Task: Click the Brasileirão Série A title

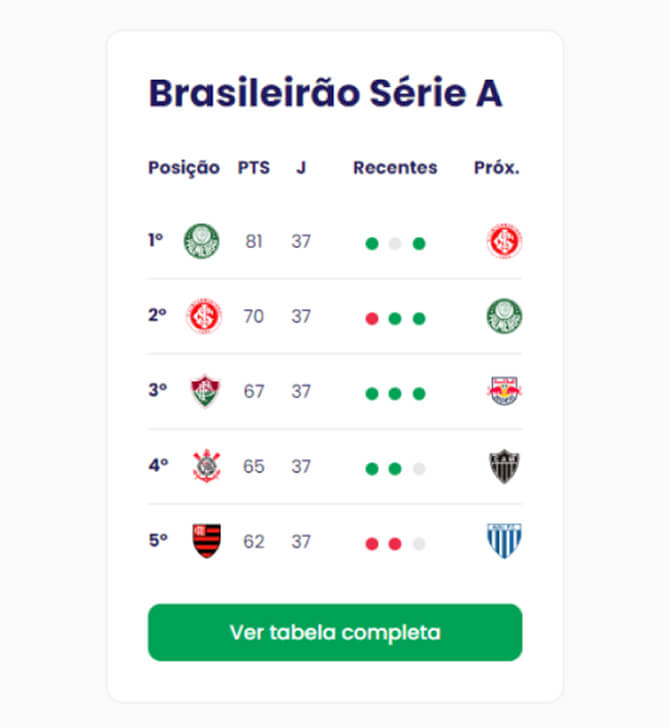Action: 325,93
